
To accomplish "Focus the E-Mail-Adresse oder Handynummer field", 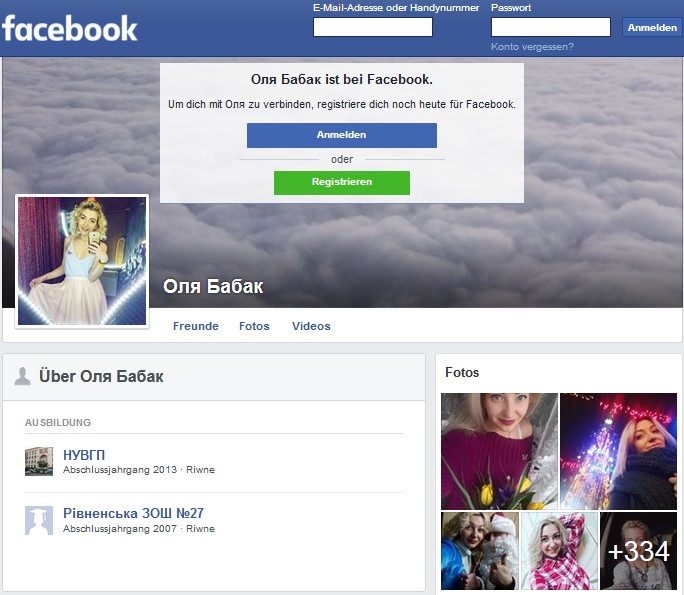I will (x=373, y=27).
